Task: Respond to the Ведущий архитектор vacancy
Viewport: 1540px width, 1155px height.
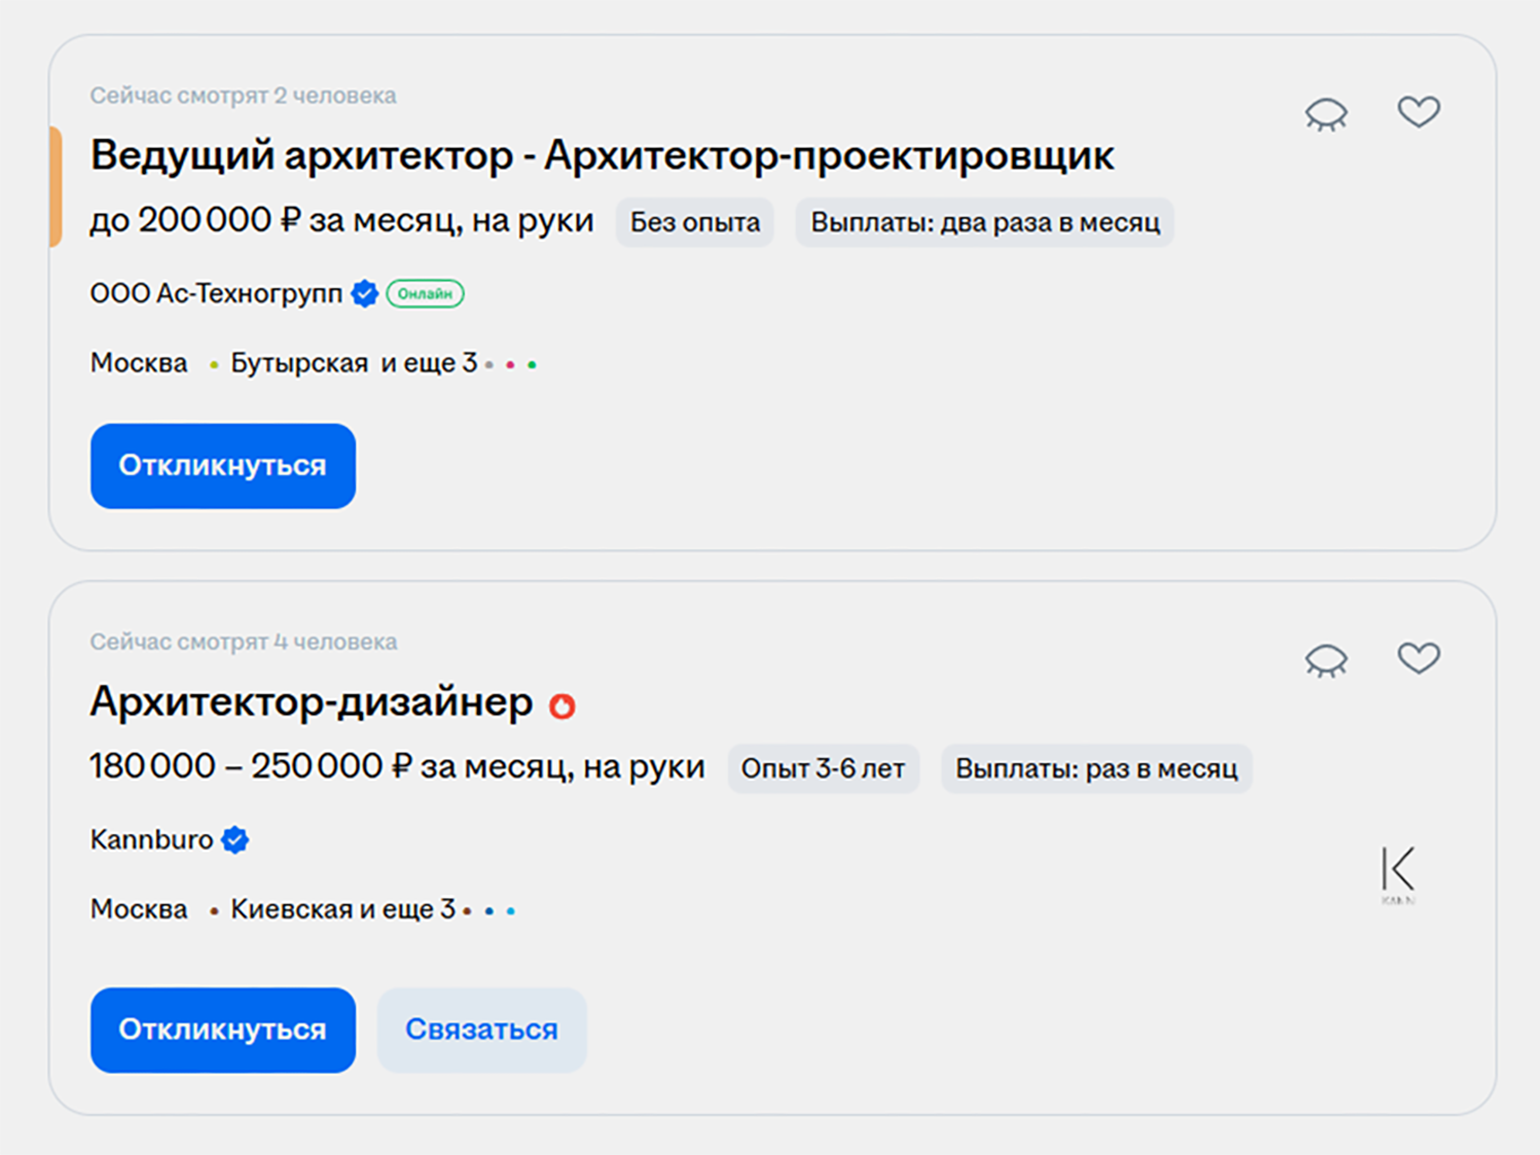Action: (223, 466)
